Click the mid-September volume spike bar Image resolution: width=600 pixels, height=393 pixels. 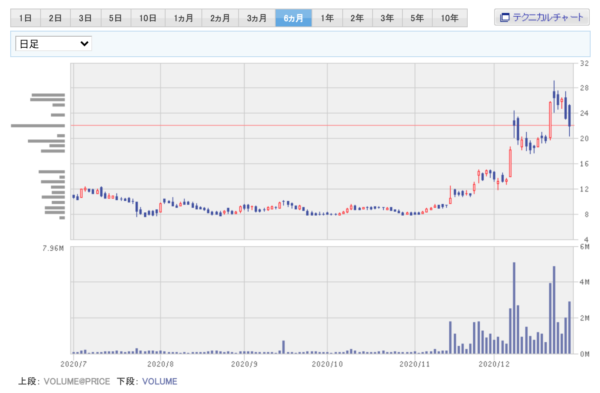click(284, 347)
